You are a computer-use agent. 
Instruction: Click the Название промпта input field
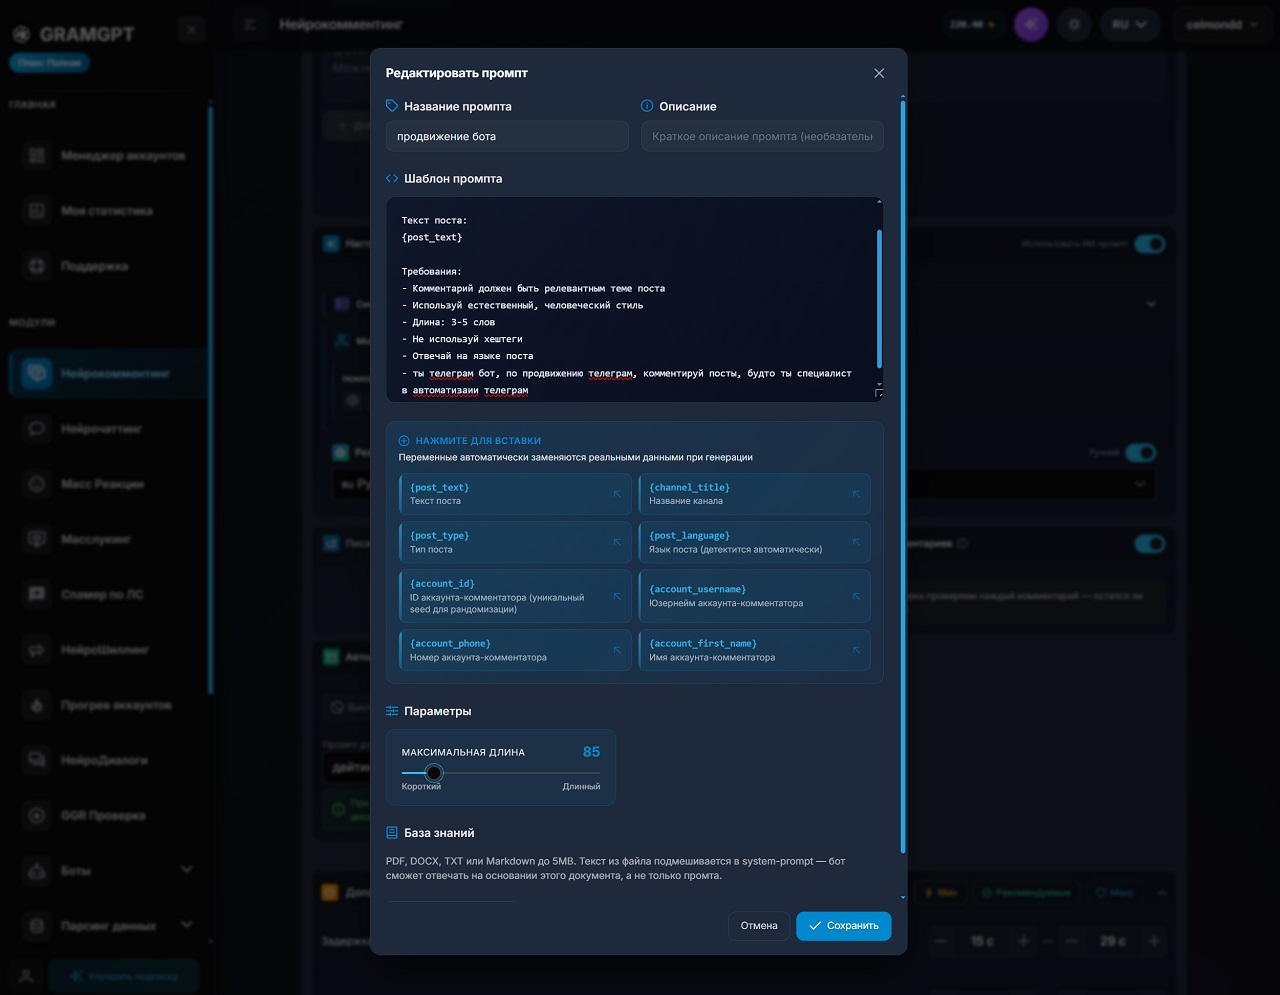pyautogui.click(x=507, y=136)
